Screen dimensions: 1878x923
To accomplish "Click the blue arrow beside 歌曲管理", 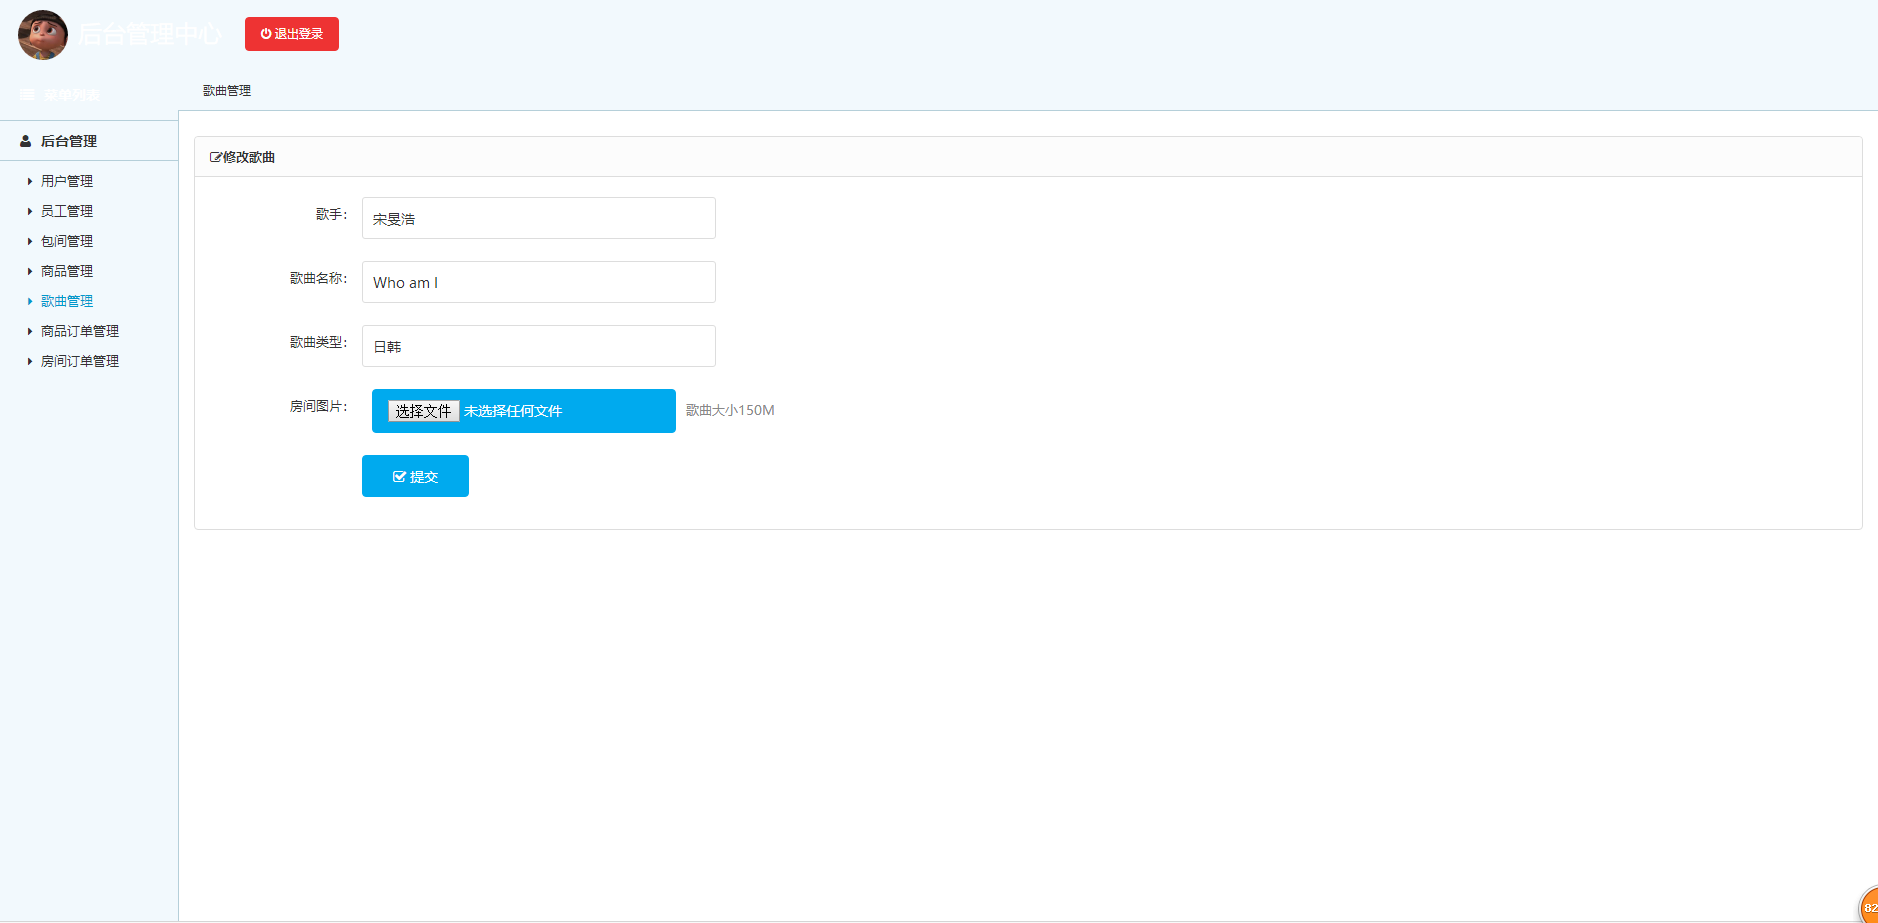I will pos(30,301).
